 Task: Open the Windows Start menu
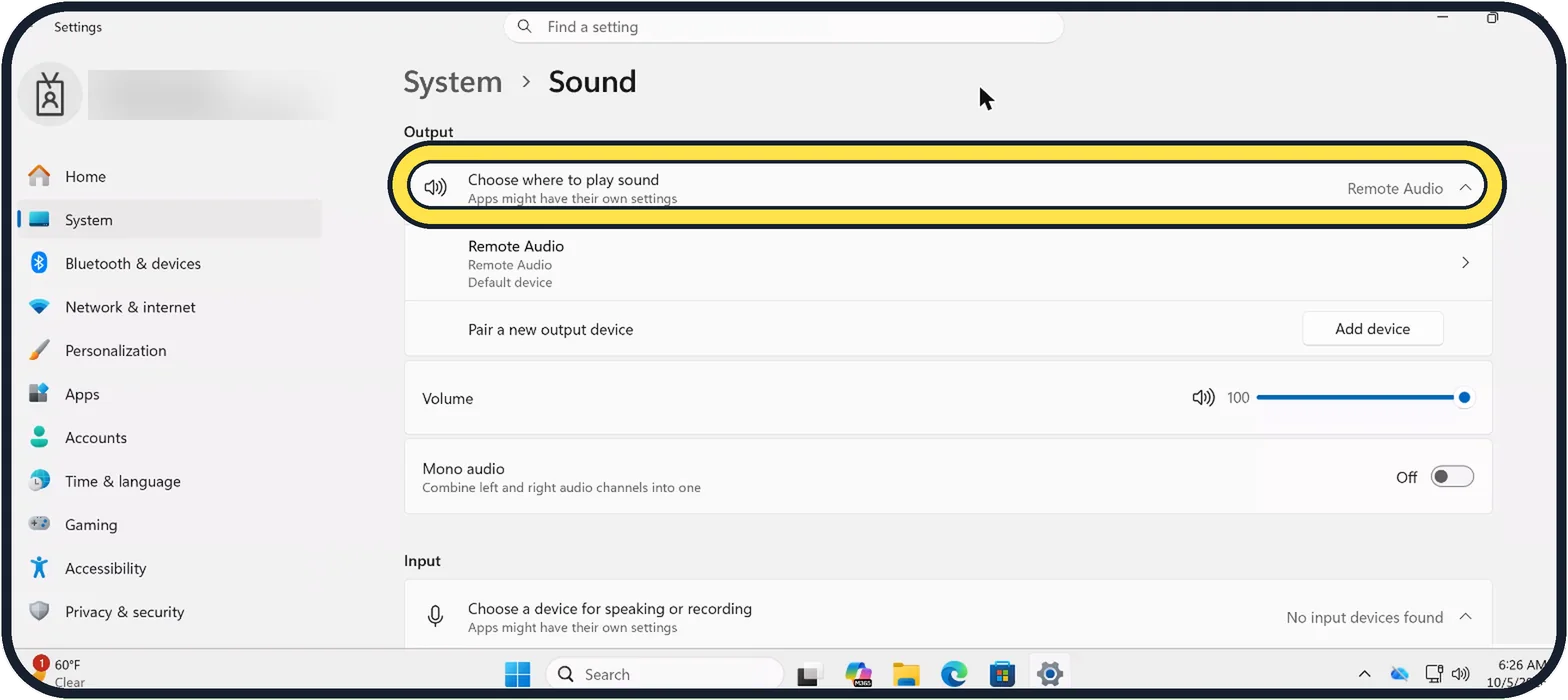517,674
